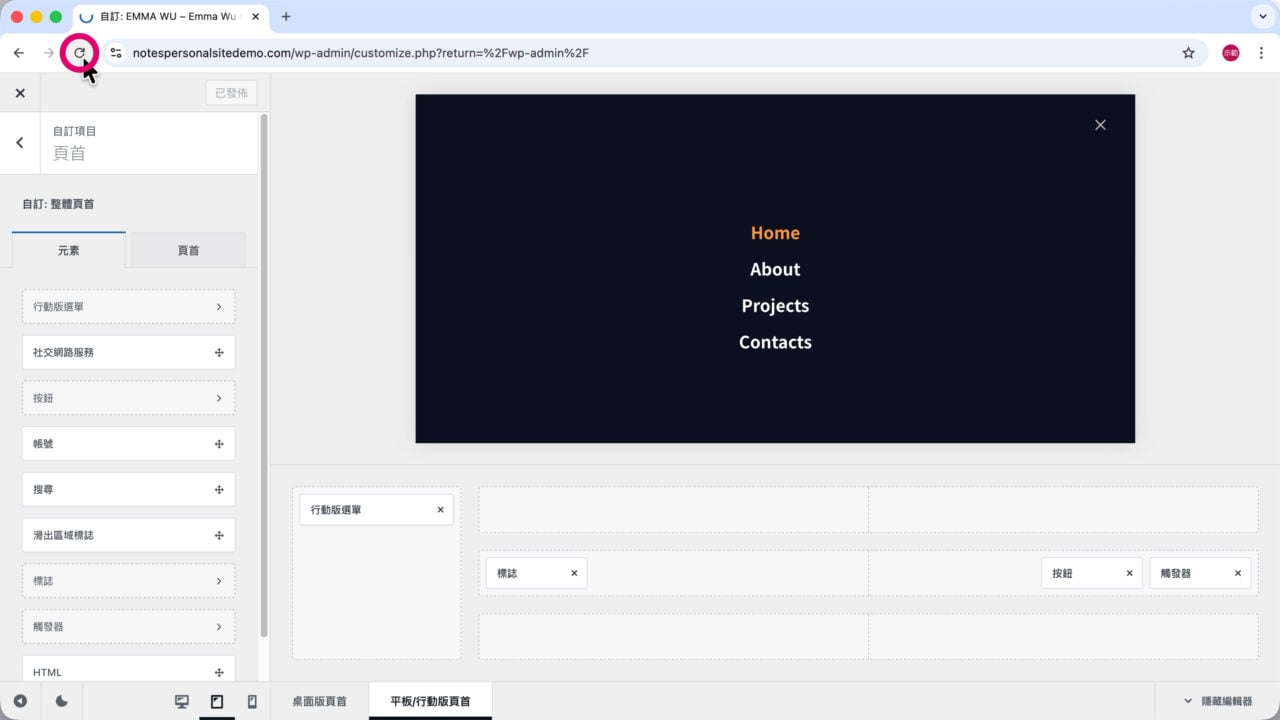Switch to the 頁首 tab
The height and width of the screenshot is (720, 1280).
(x=188, y=250)
